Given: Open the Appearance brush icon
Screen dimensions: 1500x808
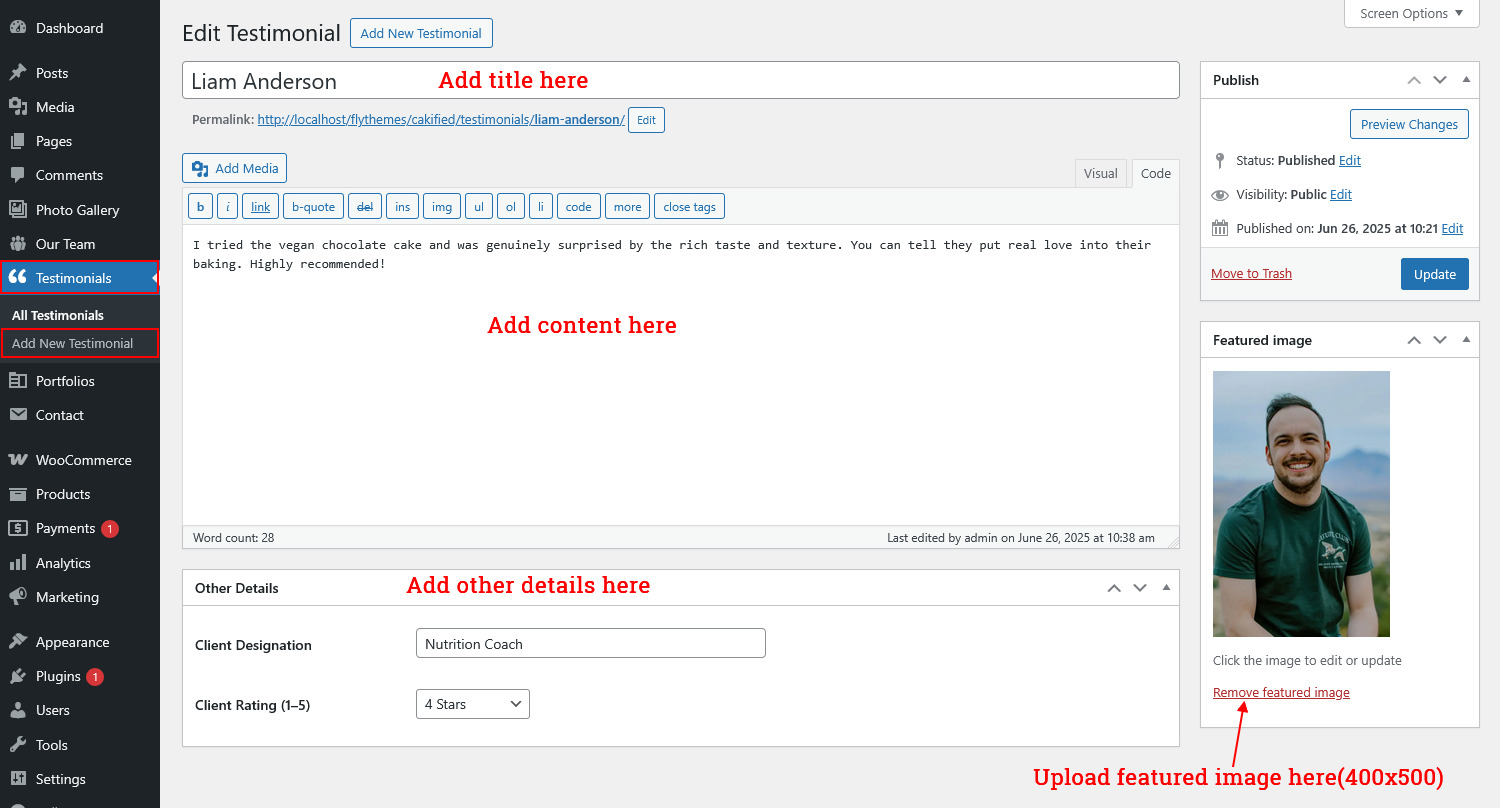Looking at the screenshot, I should pos(17,642).
